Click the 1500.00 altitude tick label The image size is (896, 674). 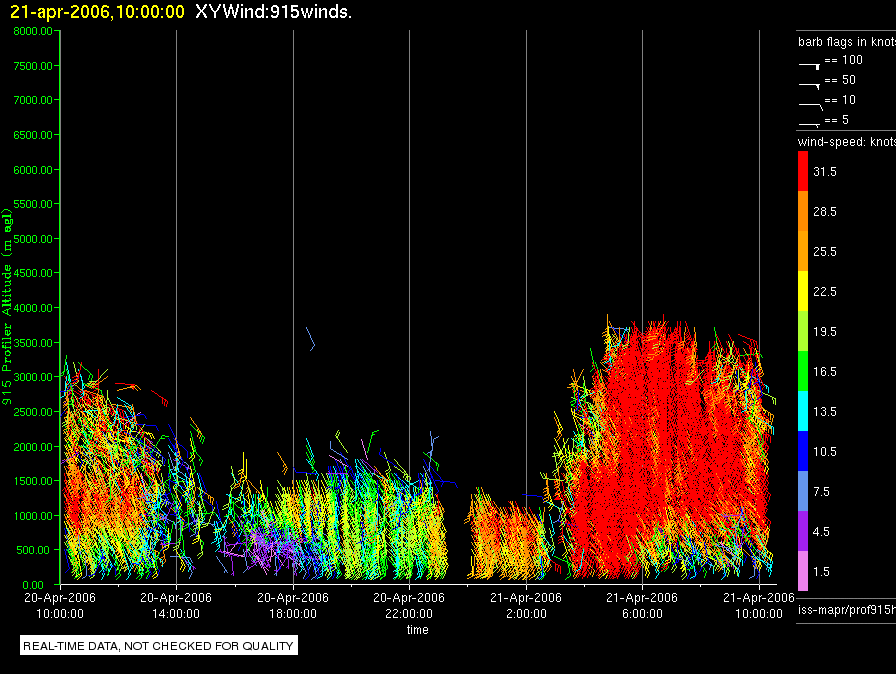point(33,481)
